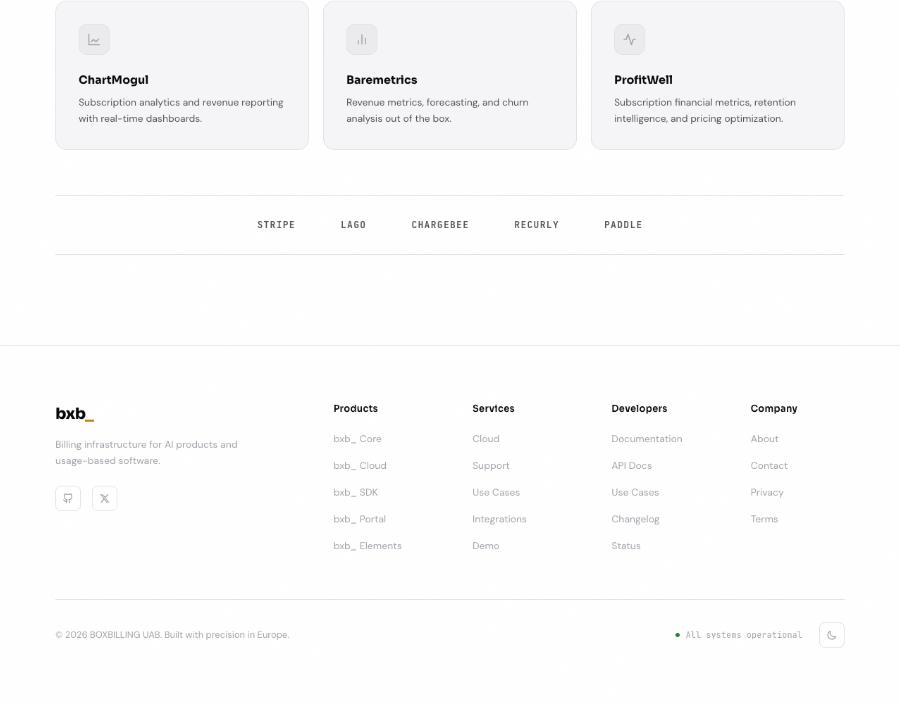900x704 pixels.
Task: Click the Products column heading
Action: (356, 409)
